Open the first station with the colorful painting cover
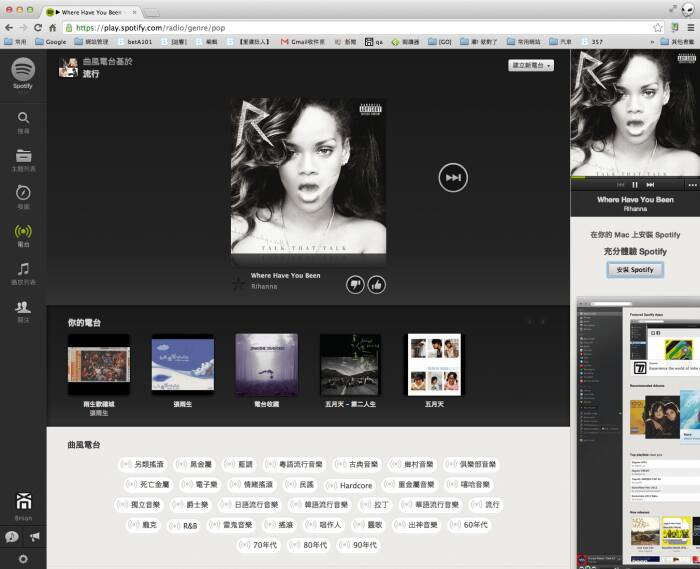Image resolution: width=700 pixels, height=569 pixels. click(x=99, y=365)
